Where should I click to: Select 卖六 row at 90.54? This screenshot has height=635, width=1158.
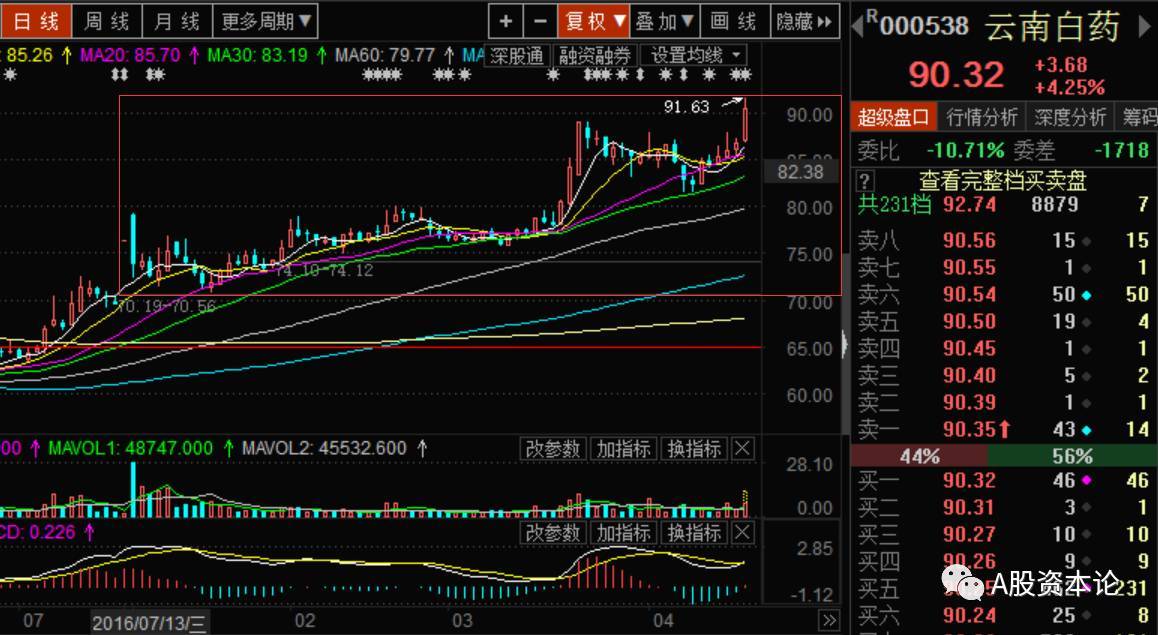tap(1003, 295)
